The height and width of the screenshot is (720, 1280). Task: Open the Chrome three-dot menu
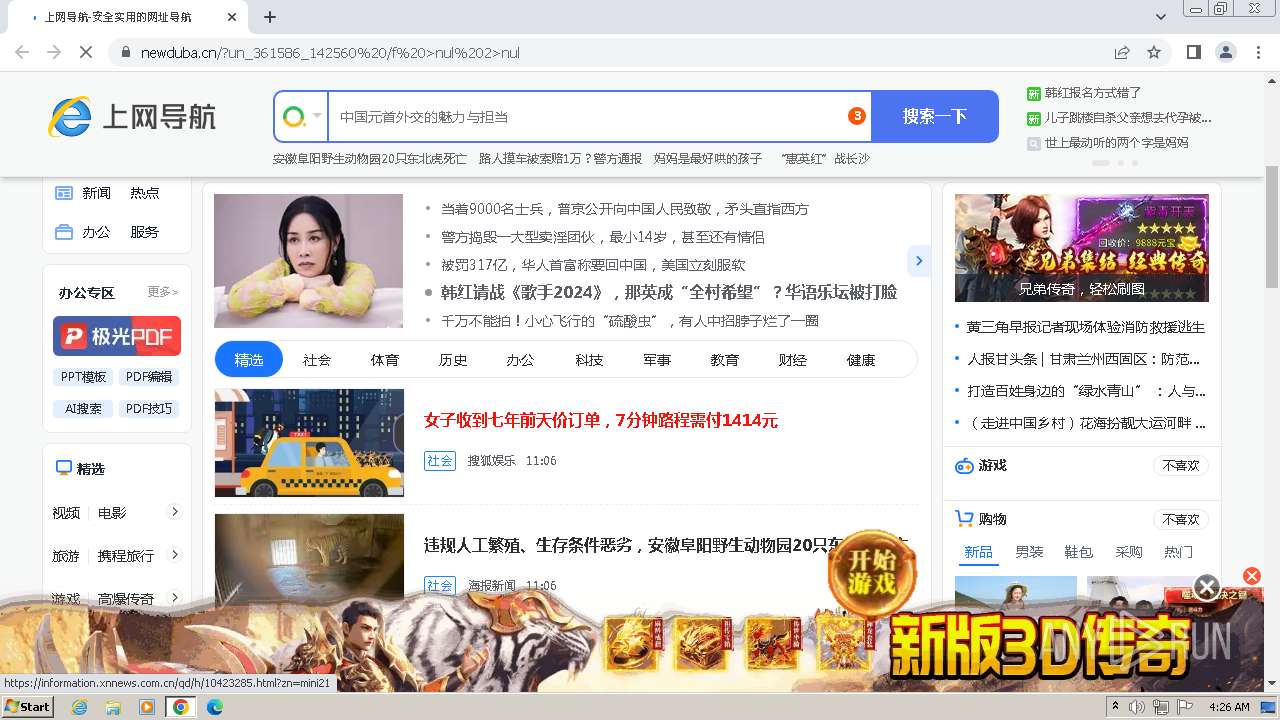(x=1256, y=52)
